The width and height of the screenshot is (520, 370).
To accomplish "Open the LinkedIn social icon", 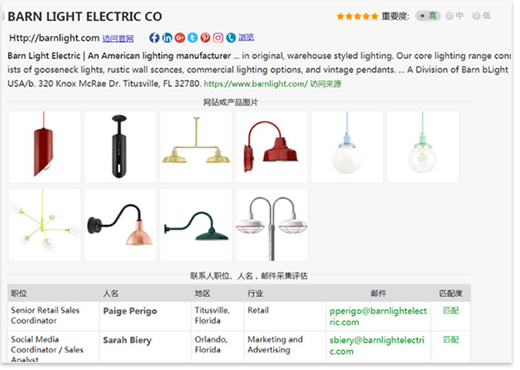I will [167, 38].
